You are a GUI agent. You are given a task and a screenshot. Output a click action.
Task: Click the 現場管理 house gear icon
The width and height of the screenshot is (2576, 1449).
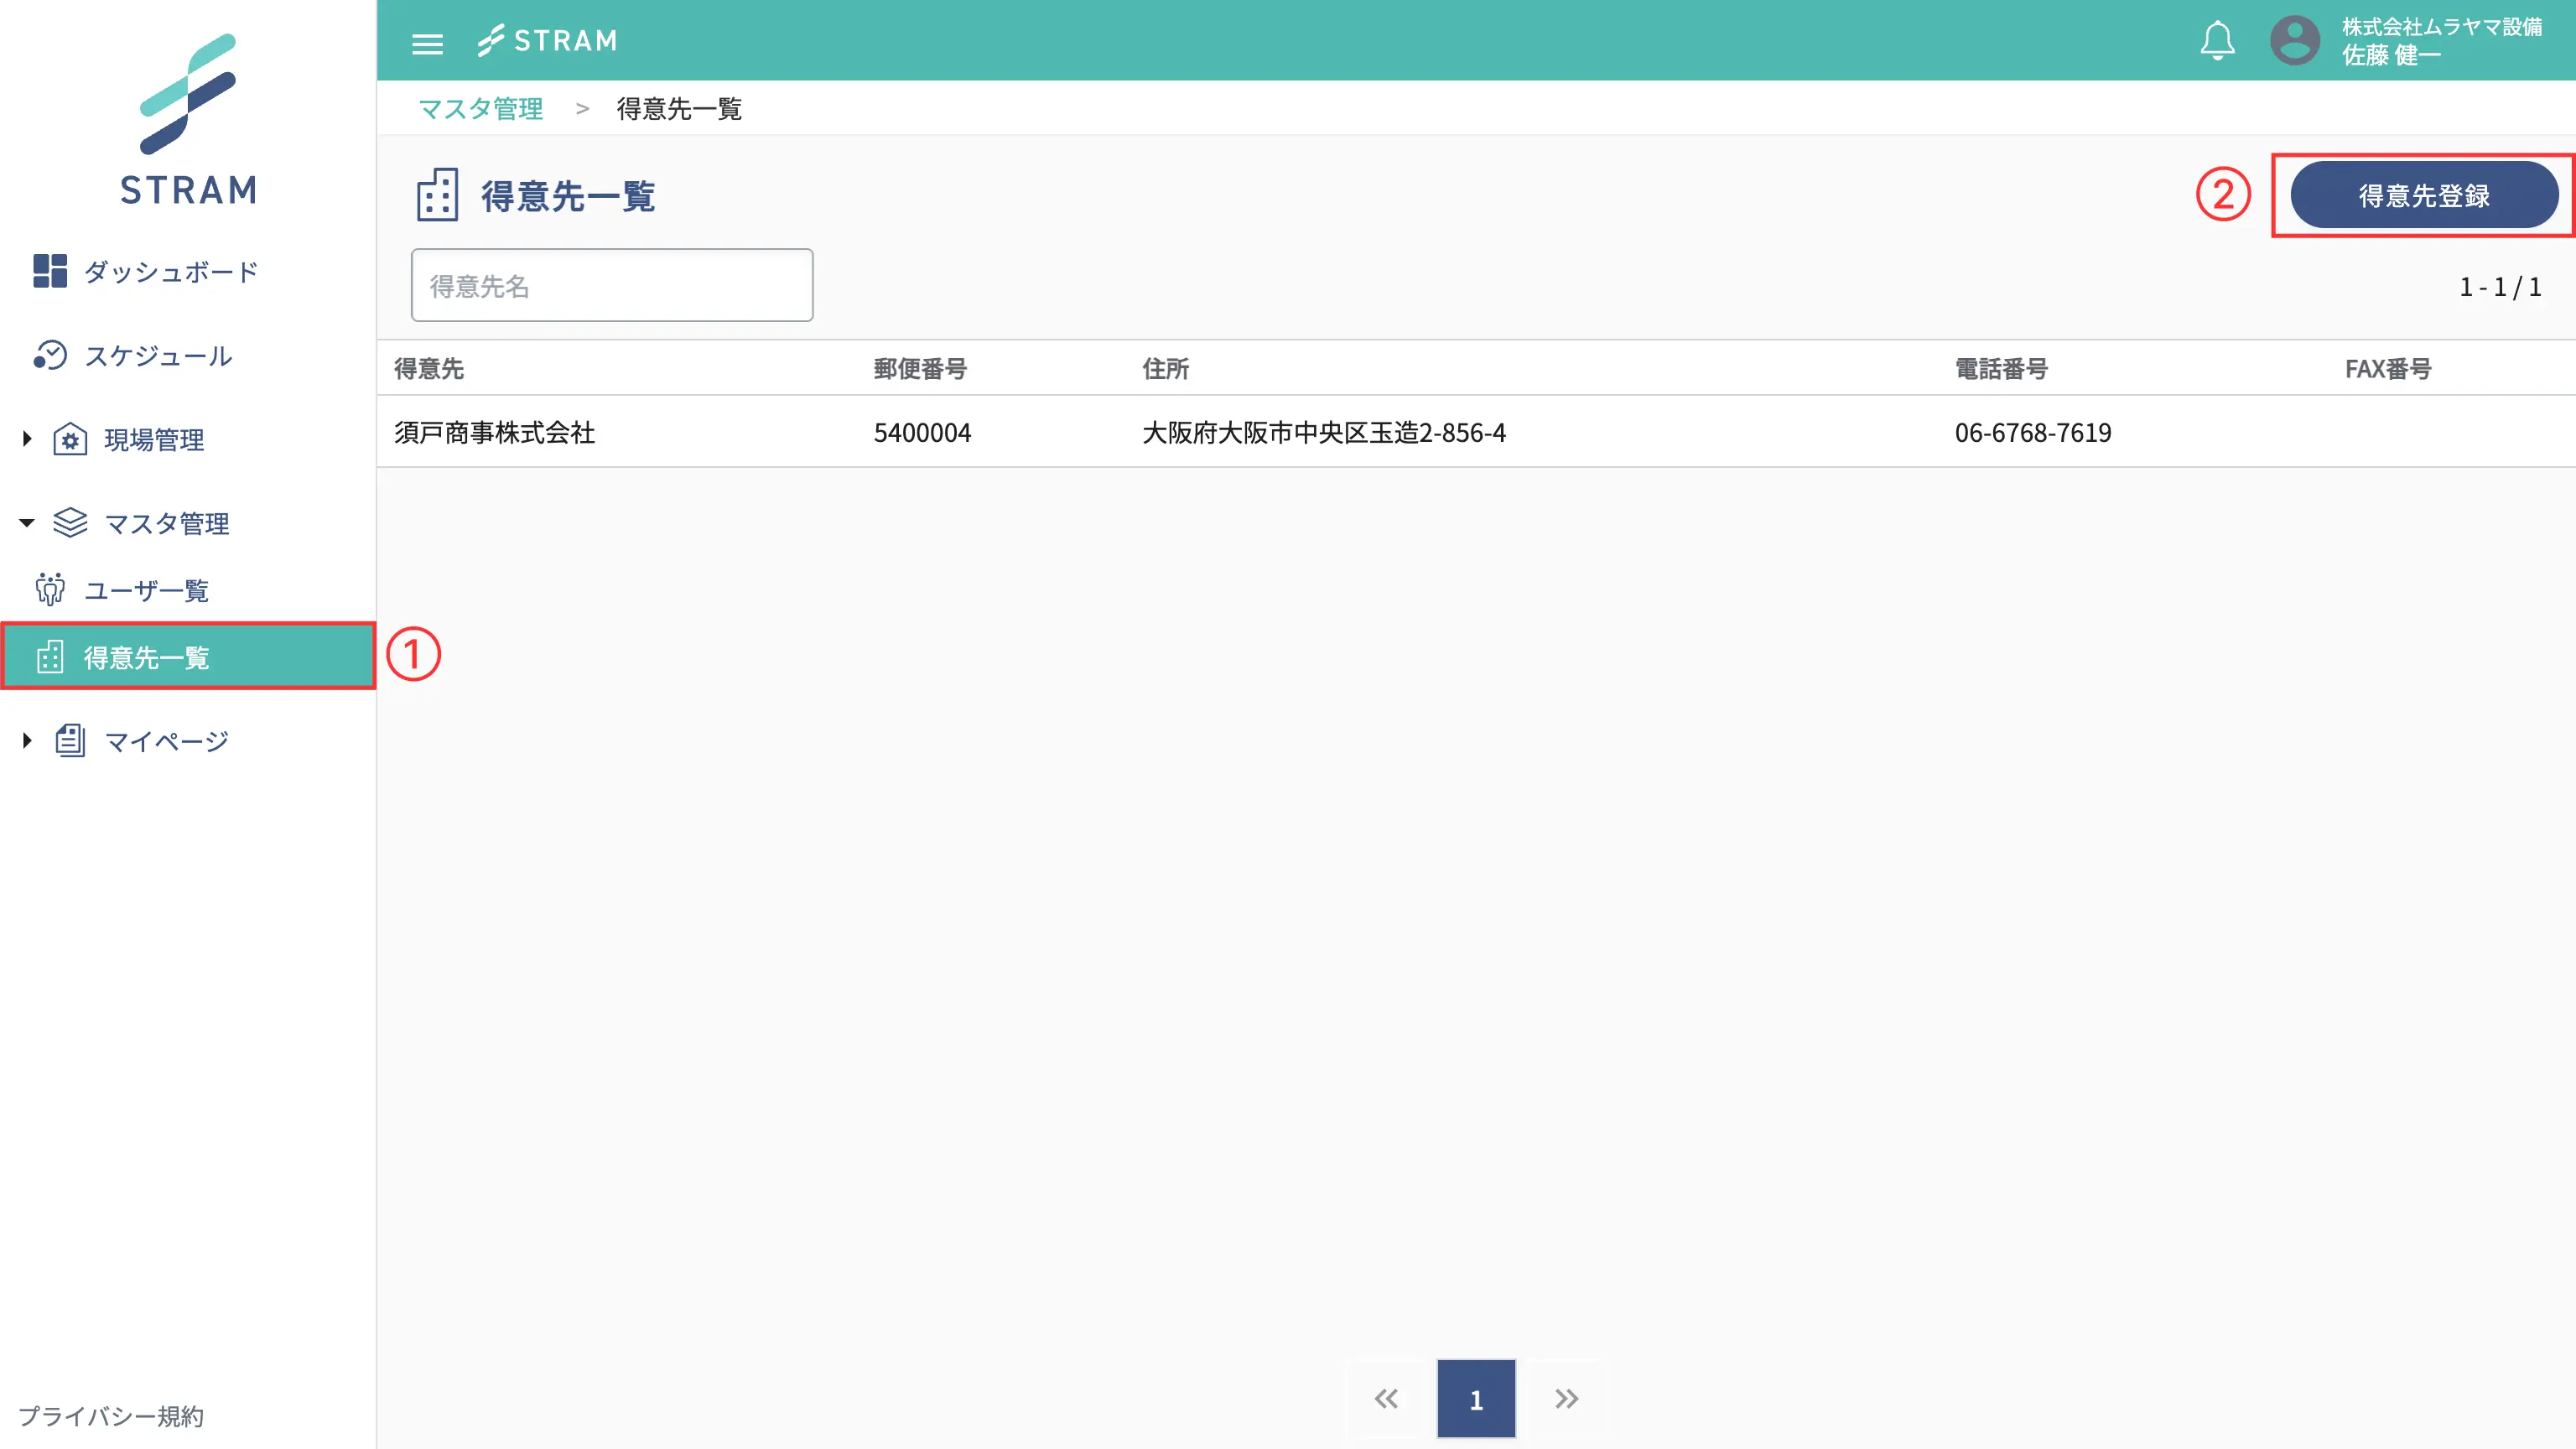[x=70, y=439]
